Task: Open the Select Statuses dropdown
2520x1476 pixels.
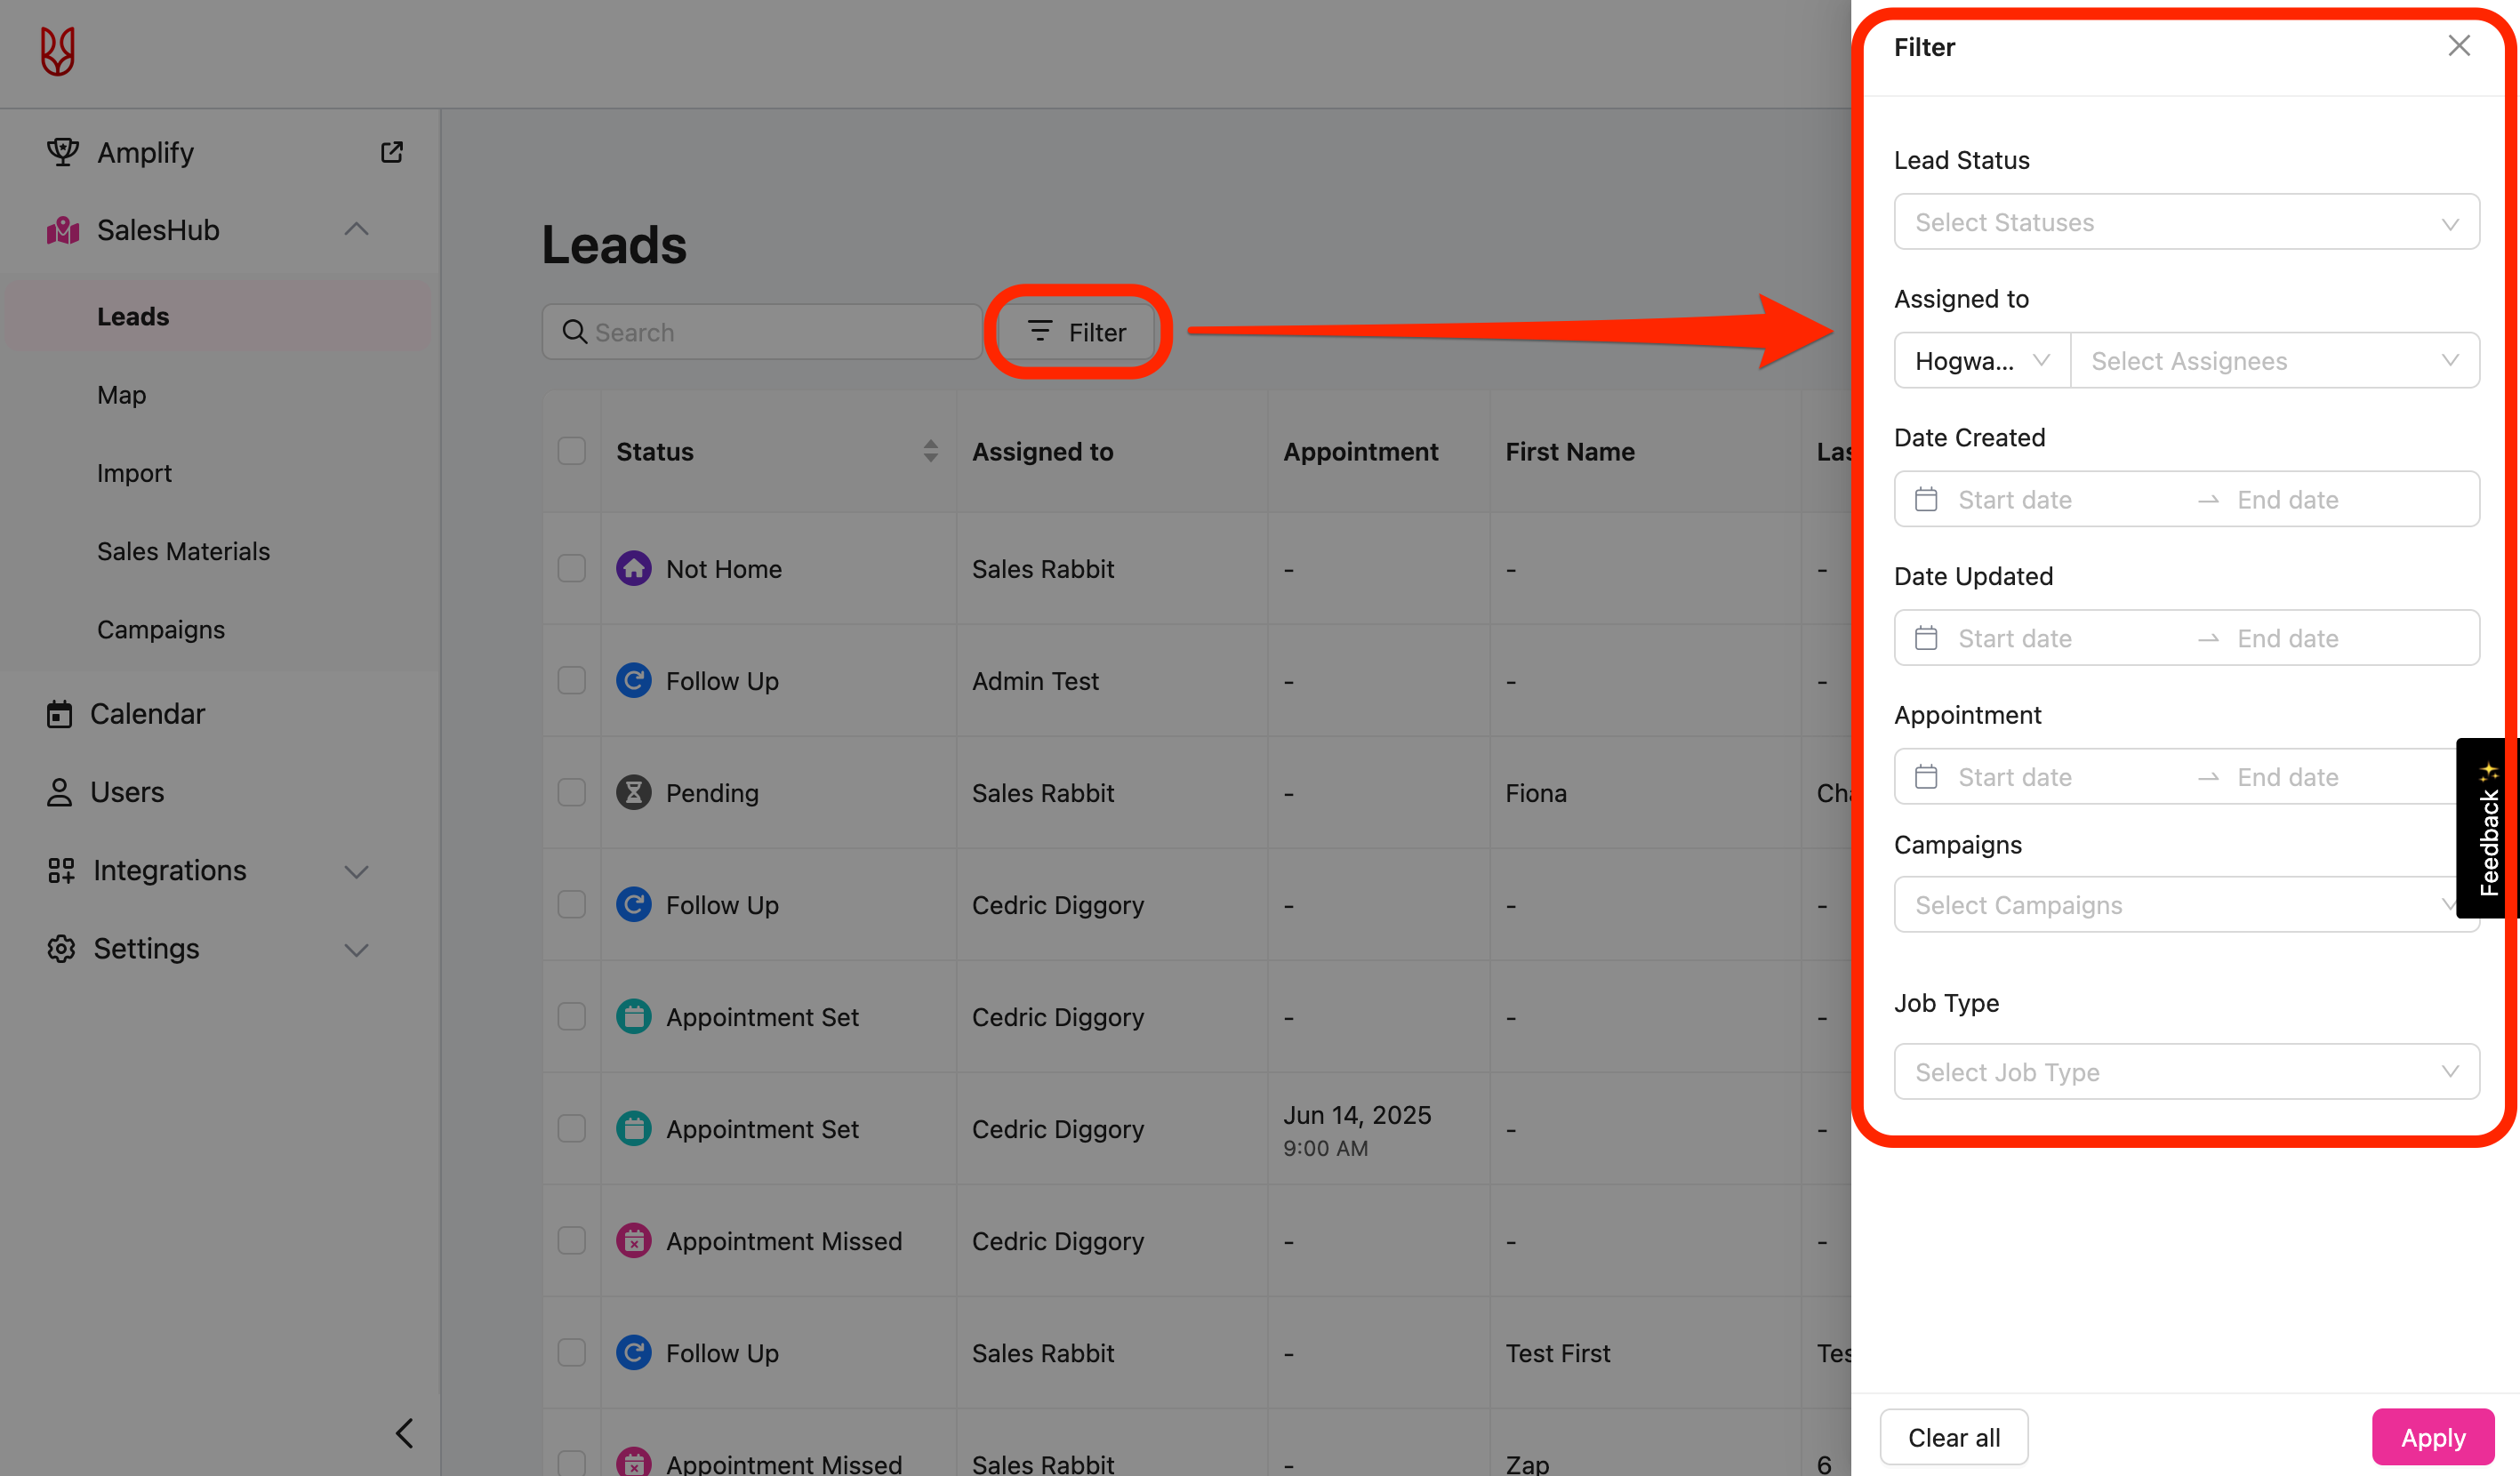Action: coord(2186,222)
